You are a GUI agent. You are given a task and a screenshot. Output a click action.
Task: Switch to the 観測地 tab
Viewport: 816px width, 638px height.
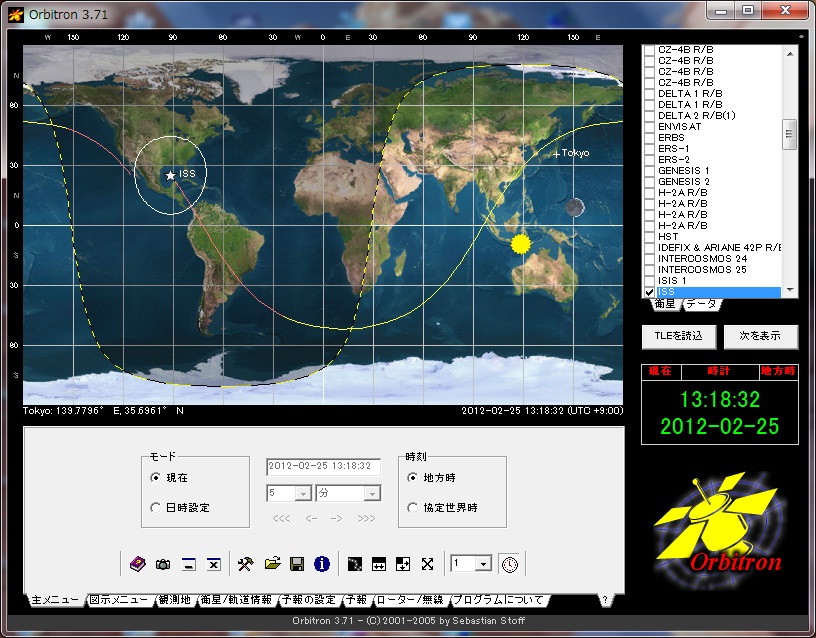[175, 600]
